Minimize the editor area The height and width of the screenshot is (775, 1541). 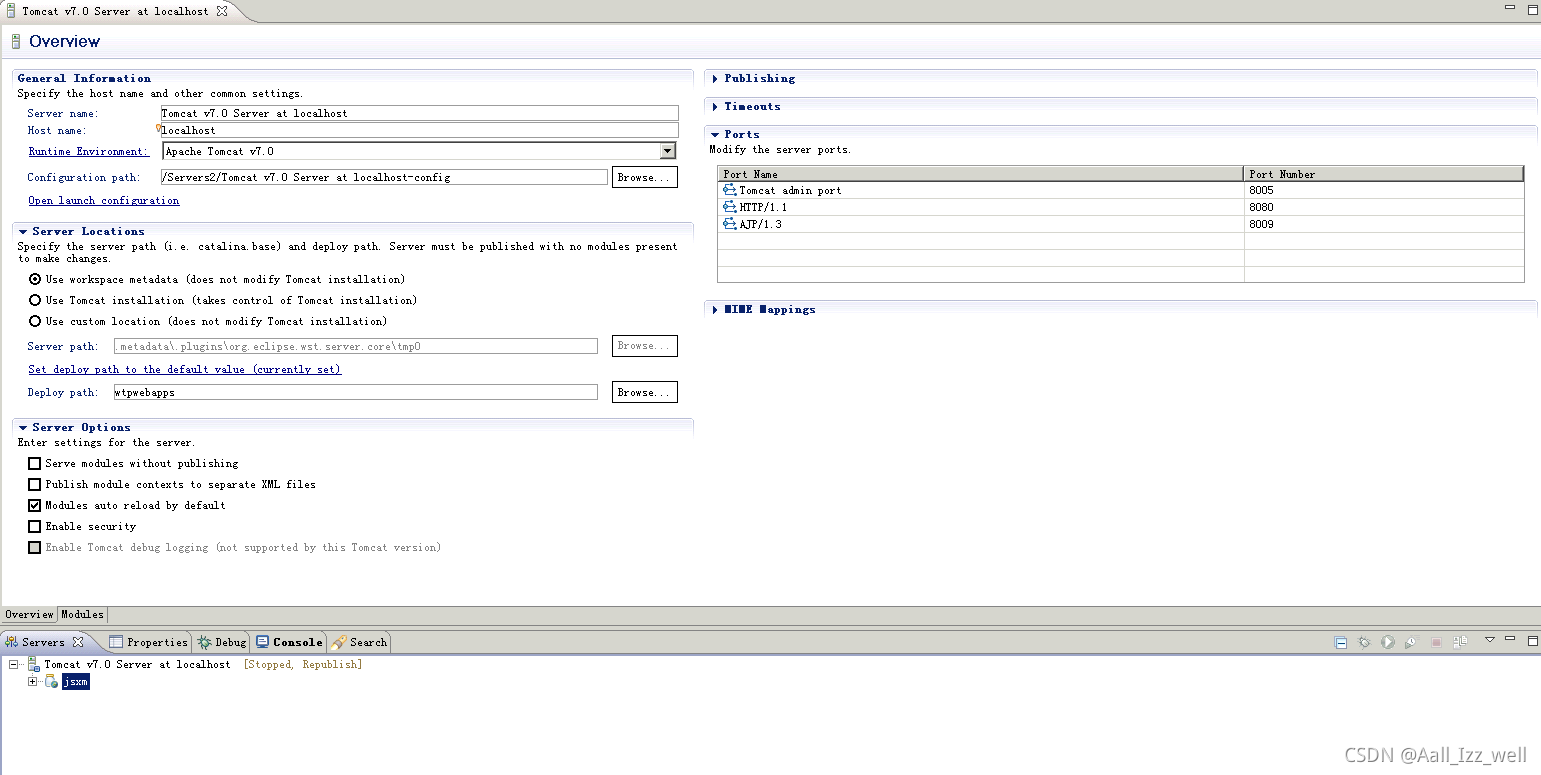pyautogui.click(x=1510, y=8)
